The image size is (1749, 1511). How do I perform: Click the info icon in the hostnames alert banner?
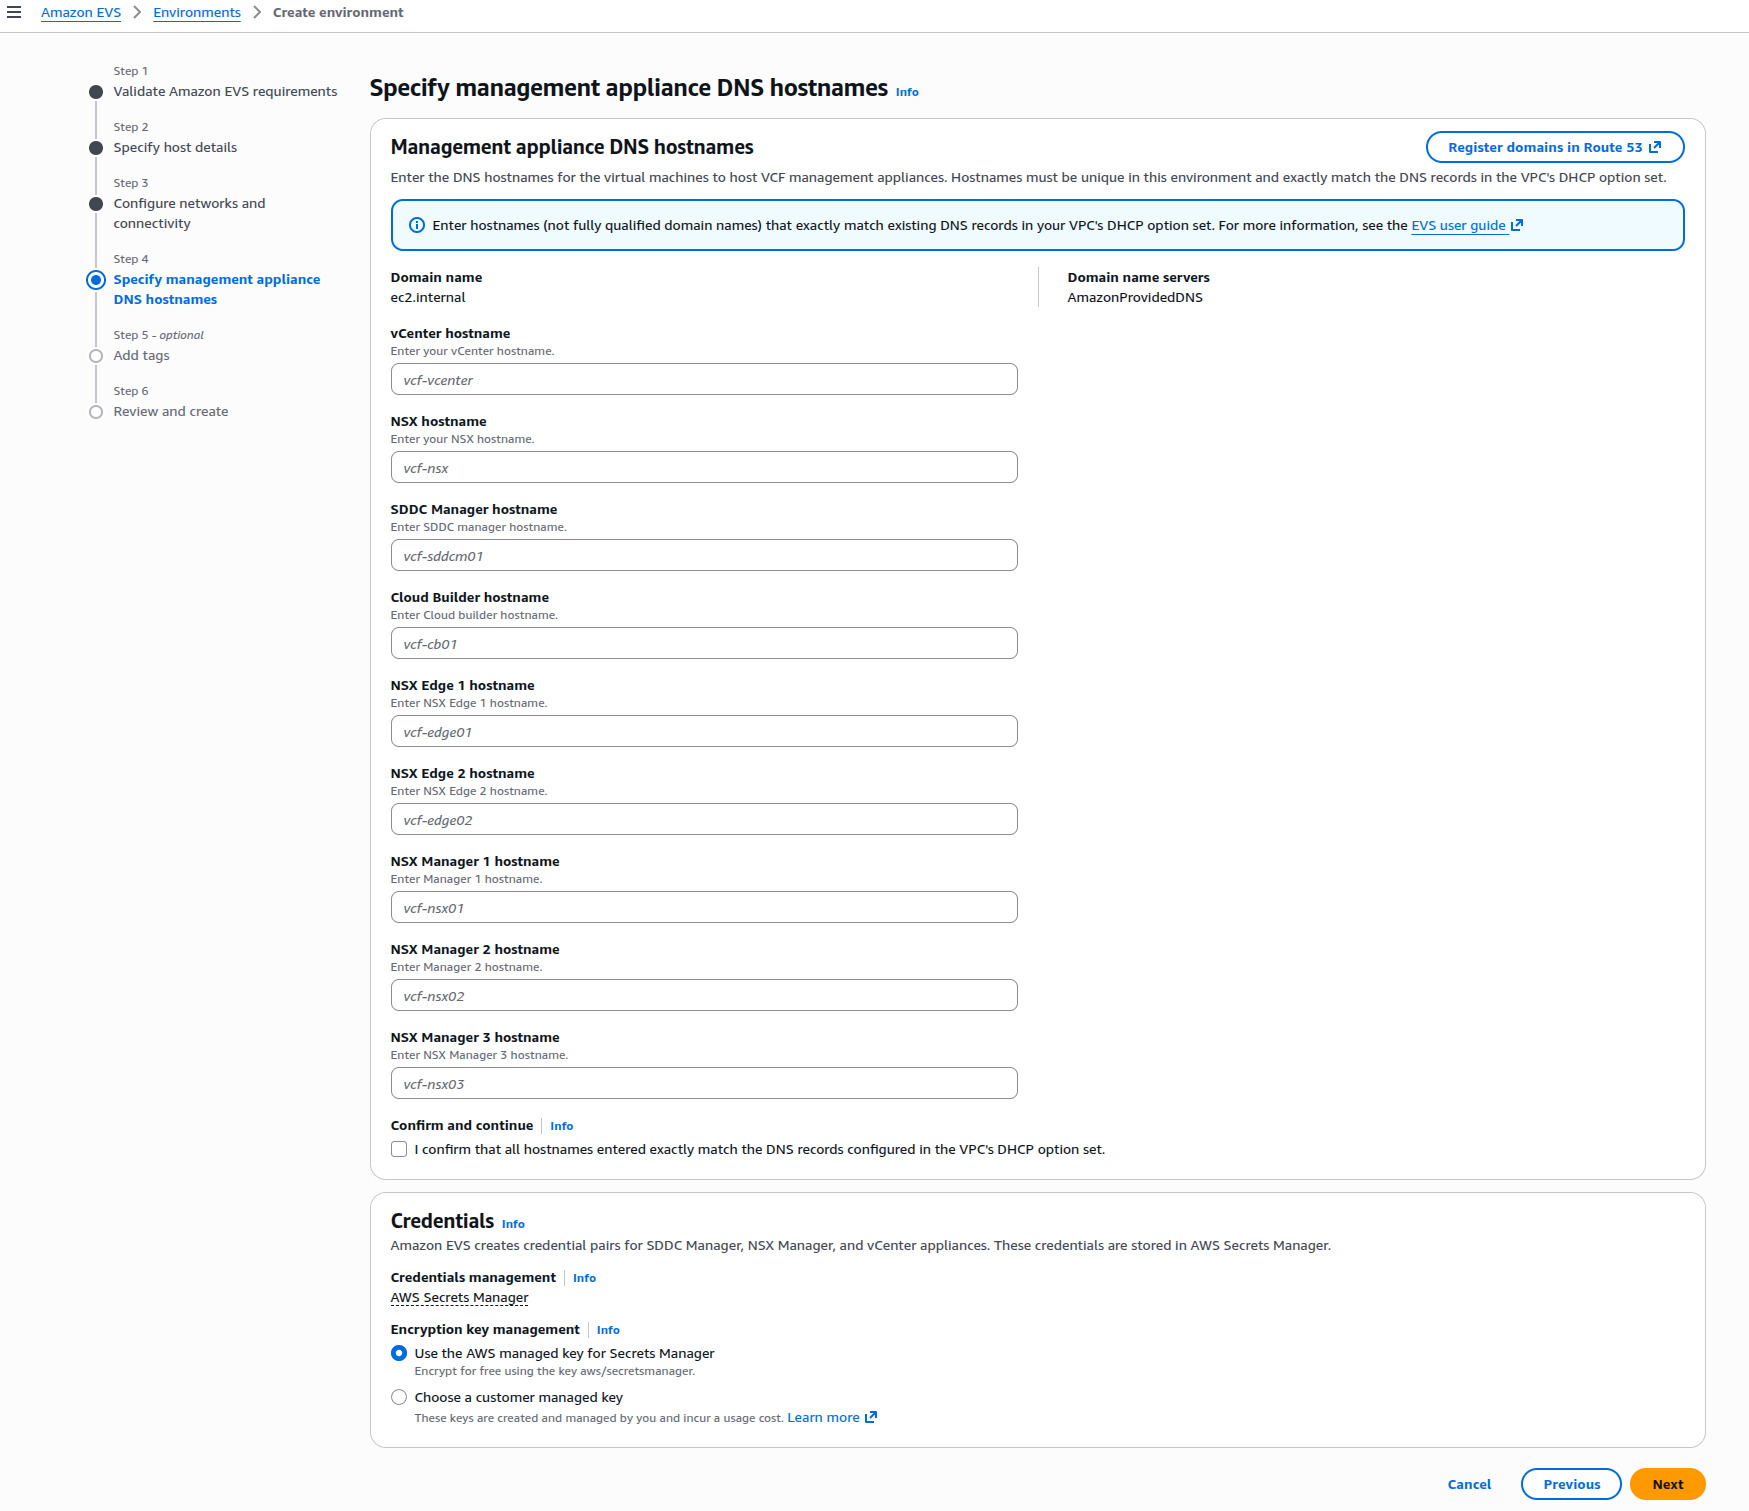click(416, 224)
